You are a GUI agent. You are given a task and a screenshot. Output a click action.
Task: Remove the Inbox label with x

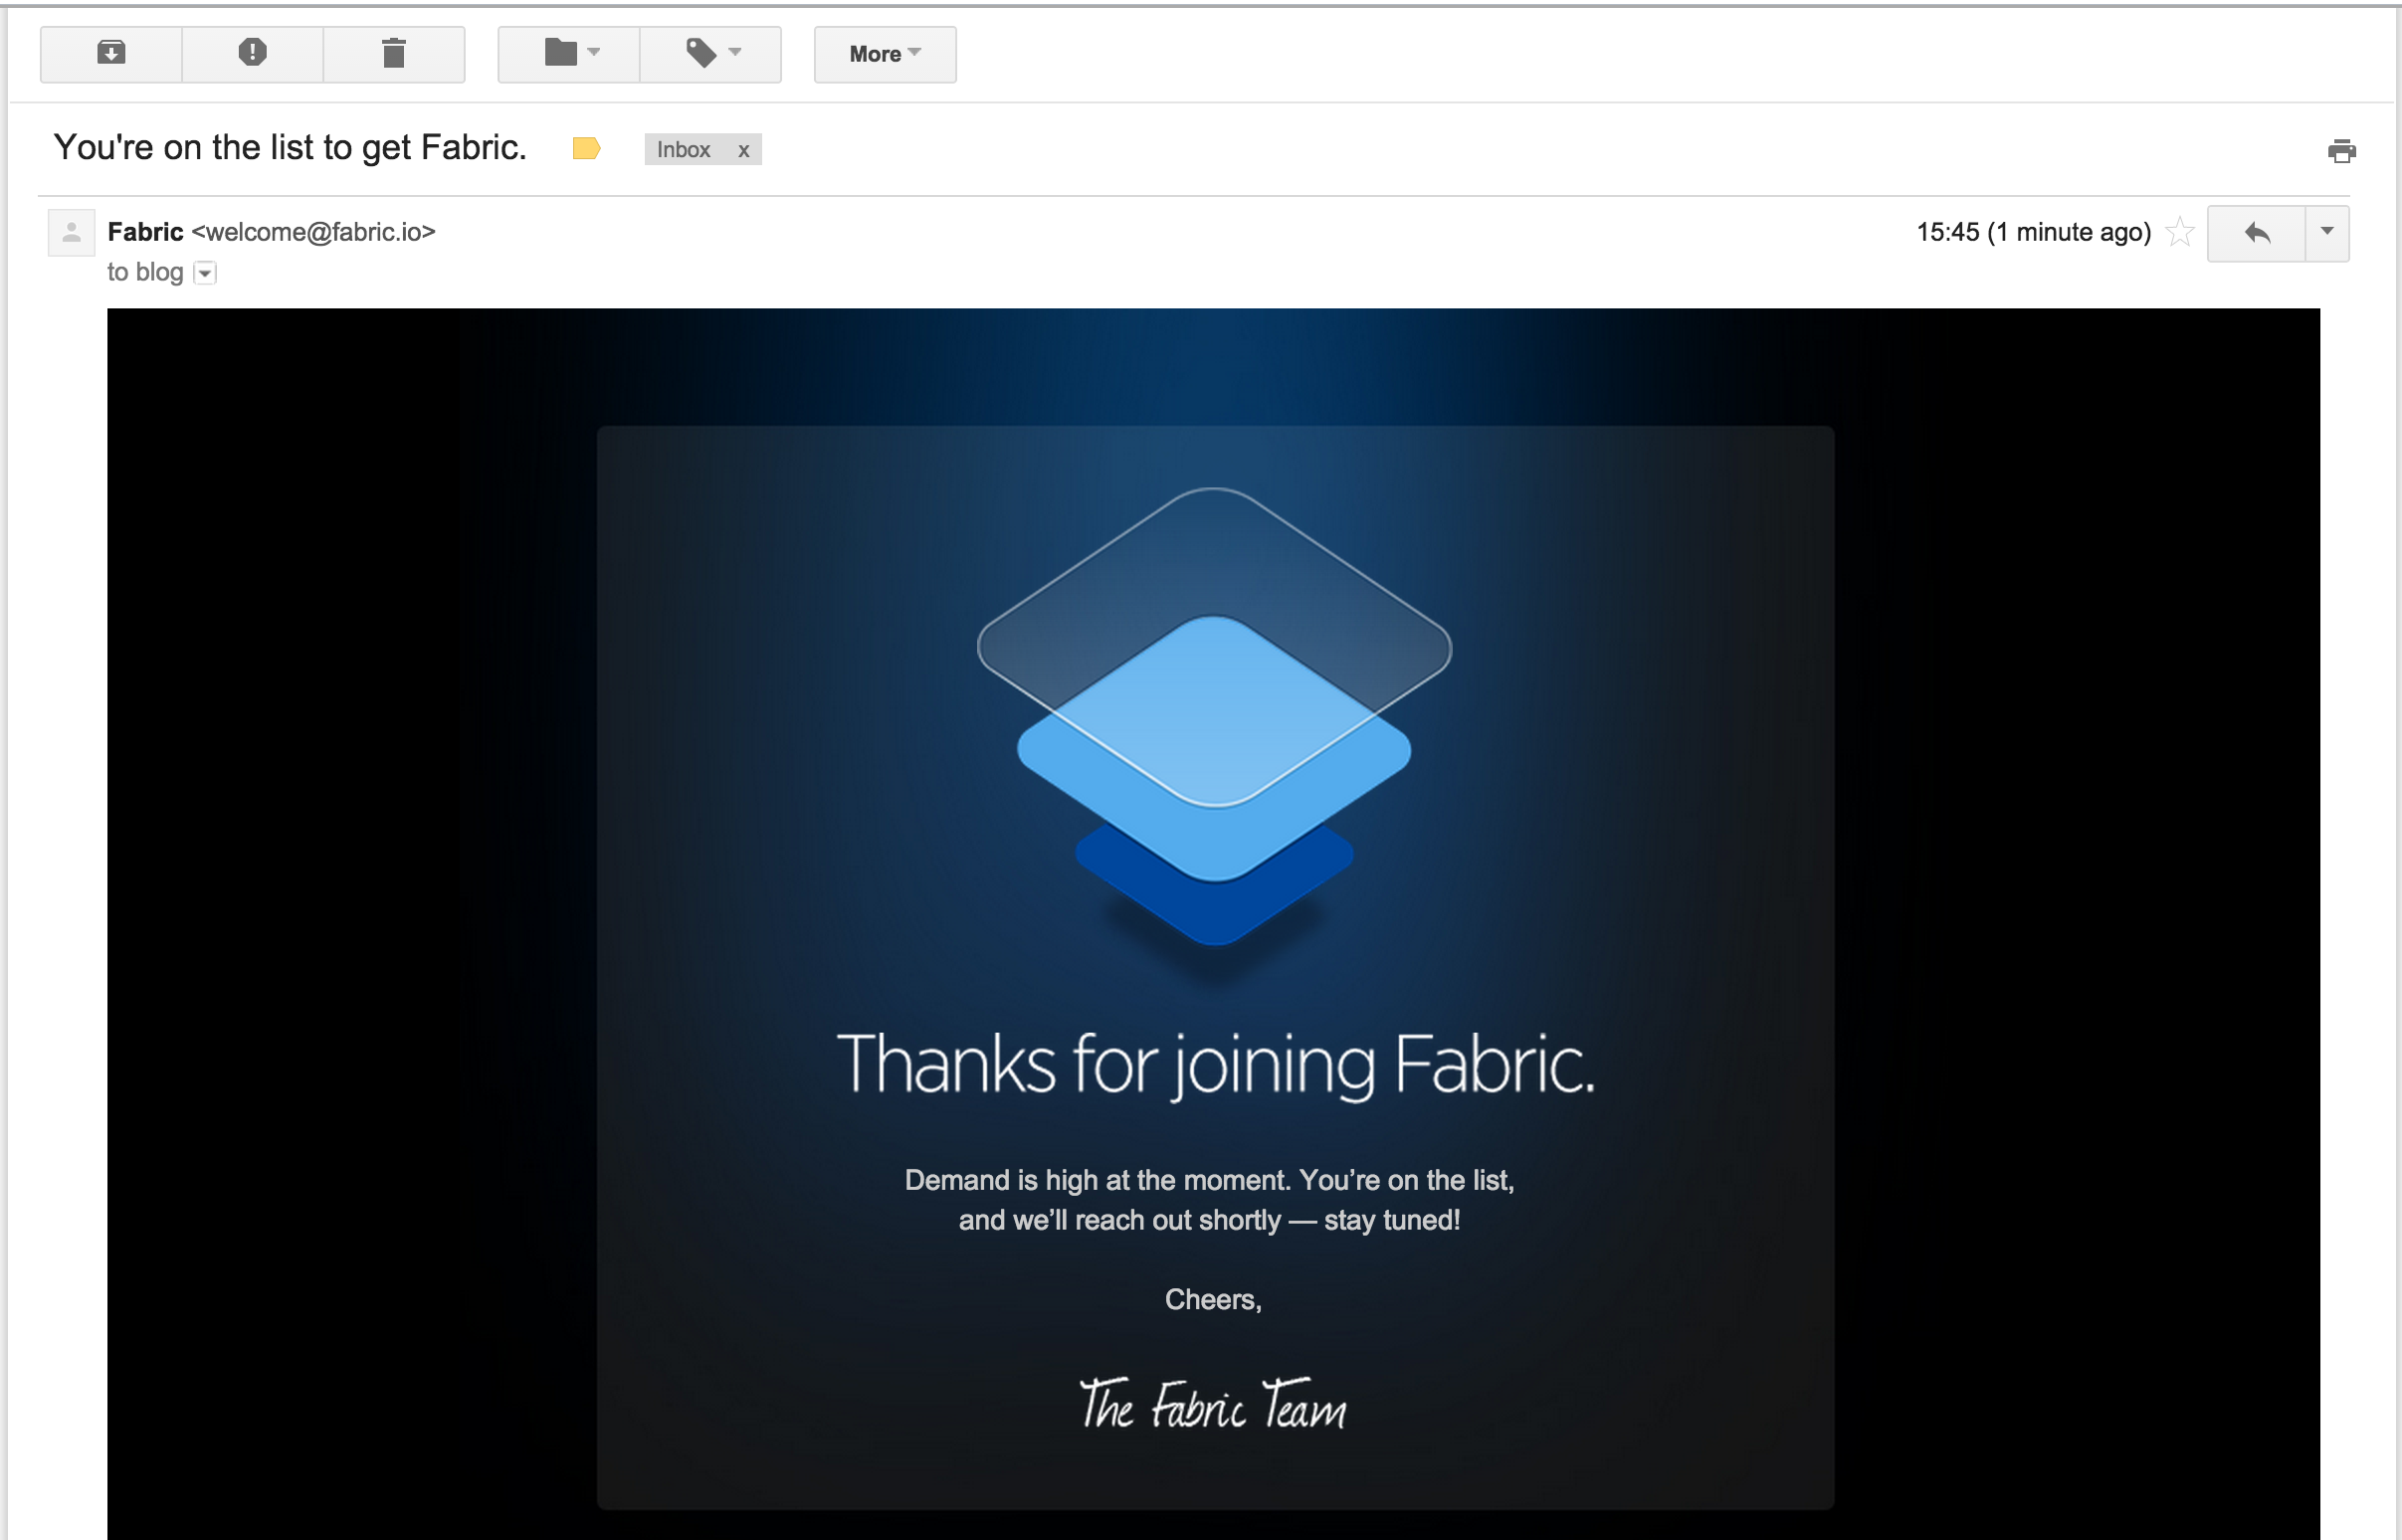pyautogui.click(x=743, y=150)
